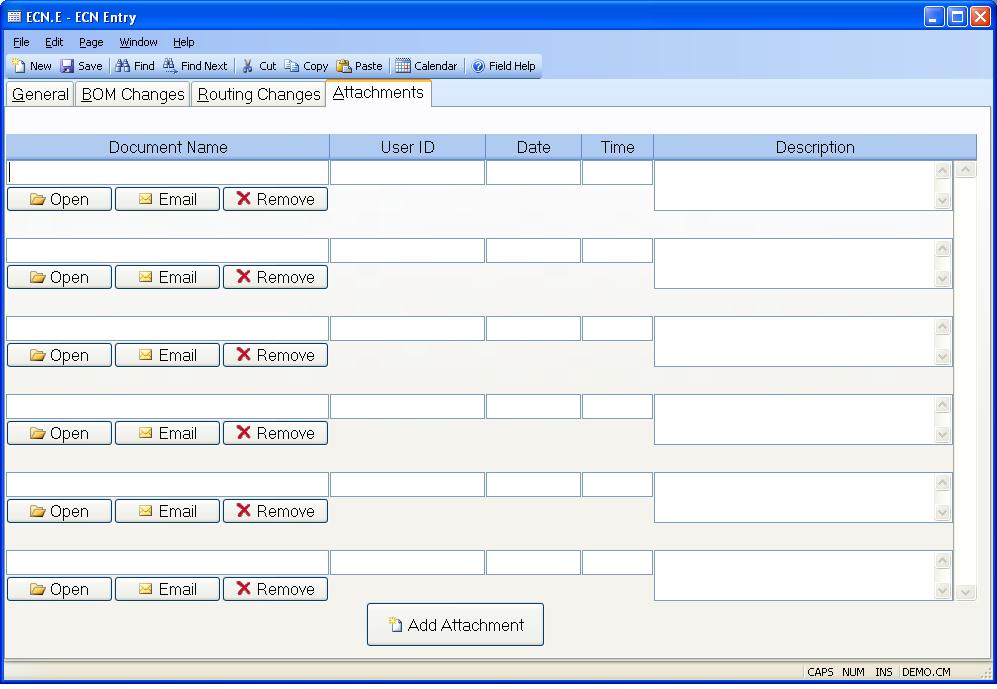Image resolution: width=997 pixels, height=689 pixels.
Task: Click Email button in the second attachment row
Action: 167,277
